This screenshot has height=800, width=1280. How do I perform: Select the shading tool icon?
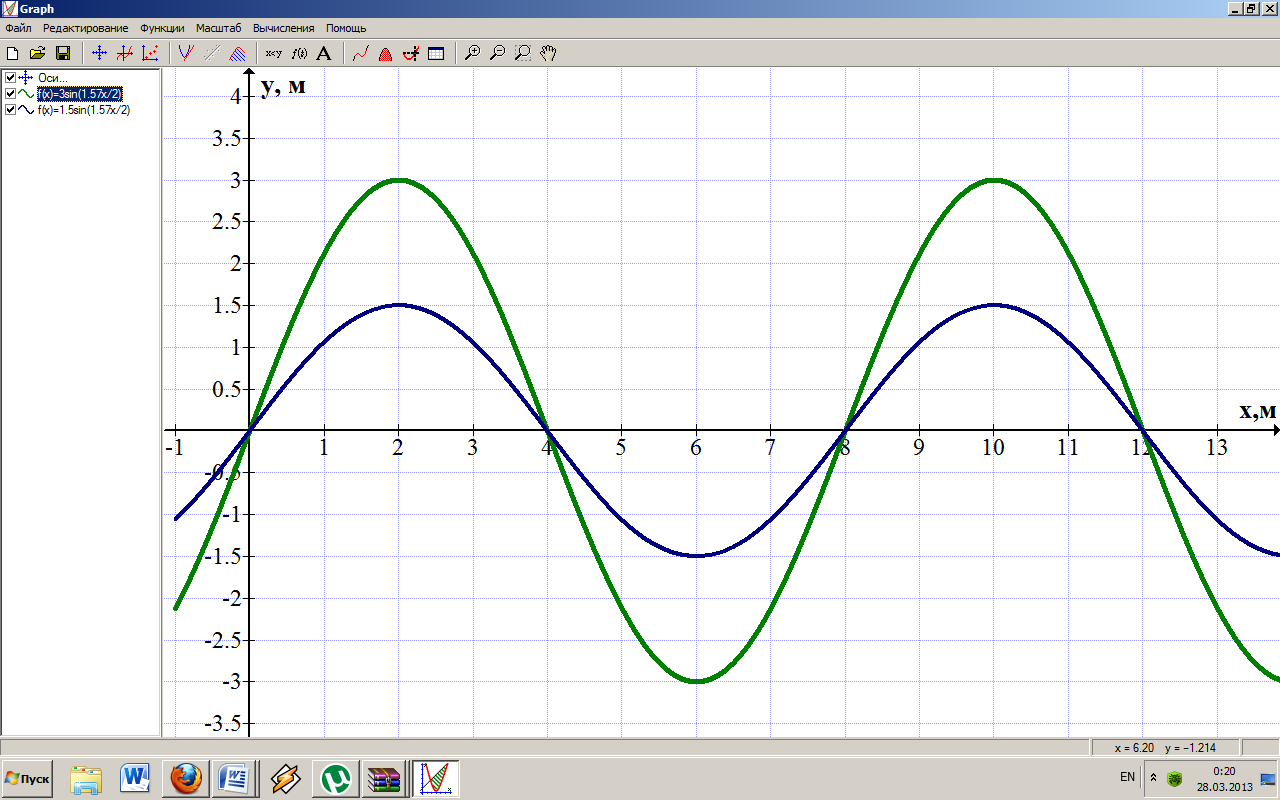(237, 53)
